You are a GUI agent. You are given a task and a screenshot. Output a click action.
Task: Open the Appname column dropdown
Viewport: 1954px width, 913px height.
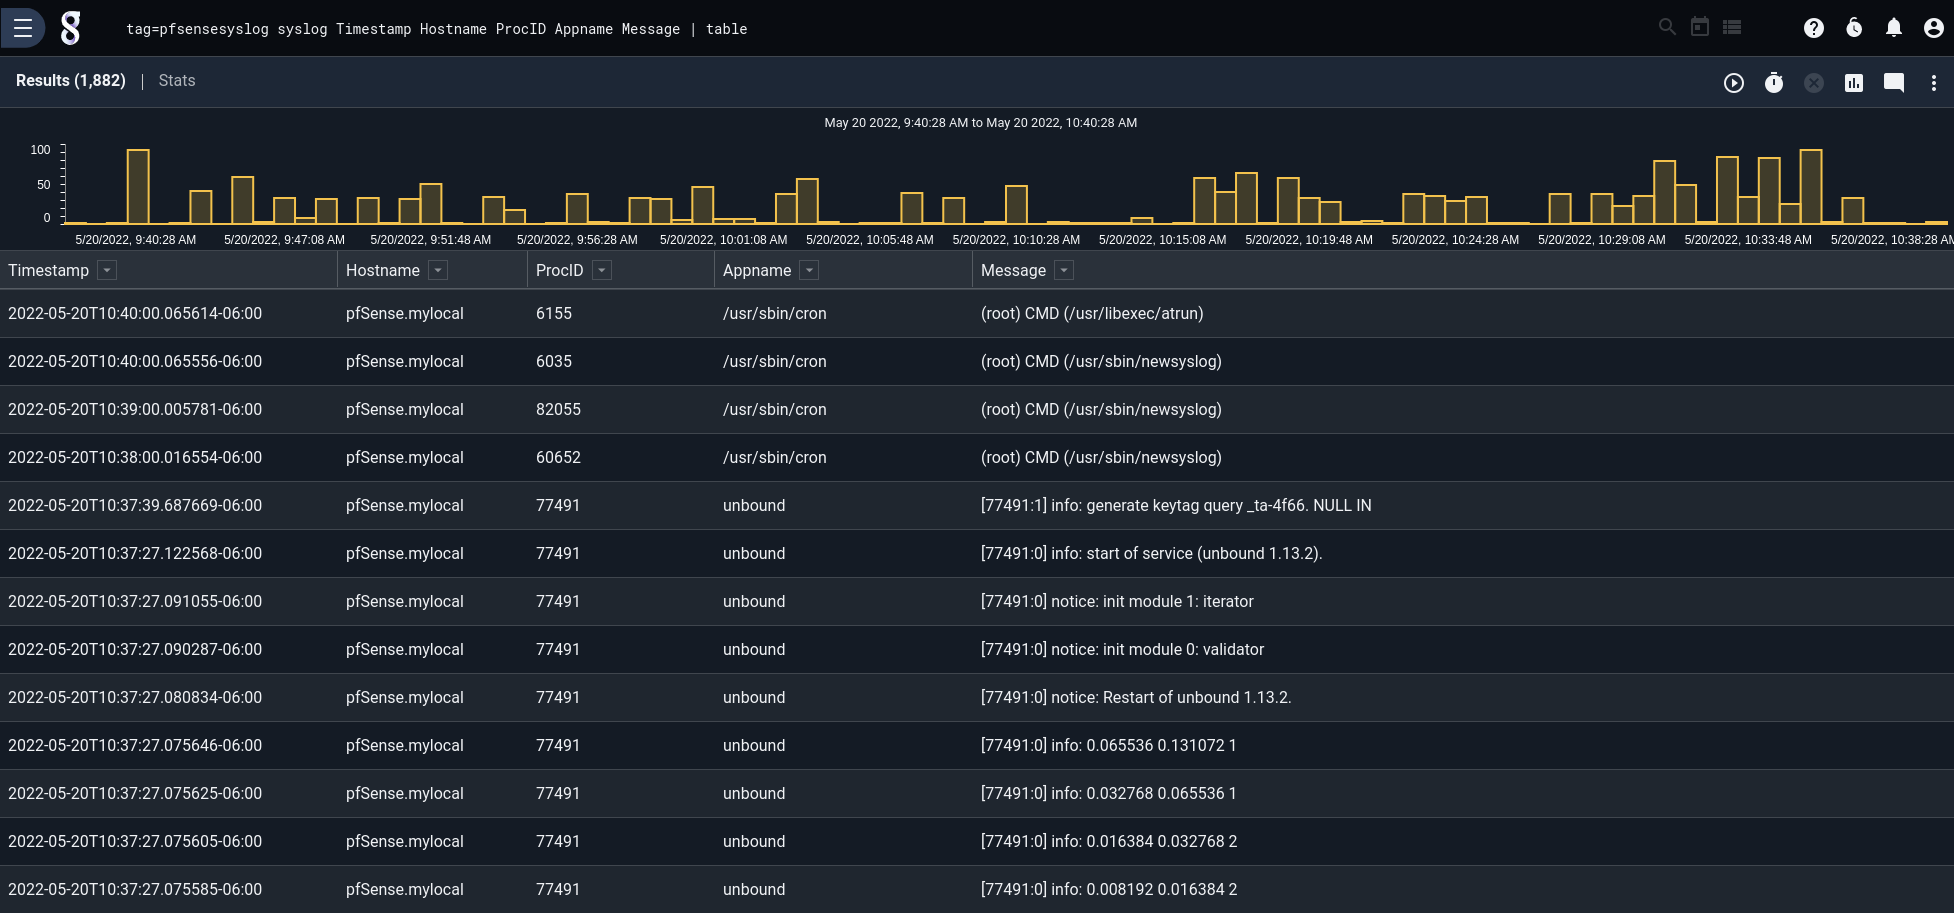[810, 270]
